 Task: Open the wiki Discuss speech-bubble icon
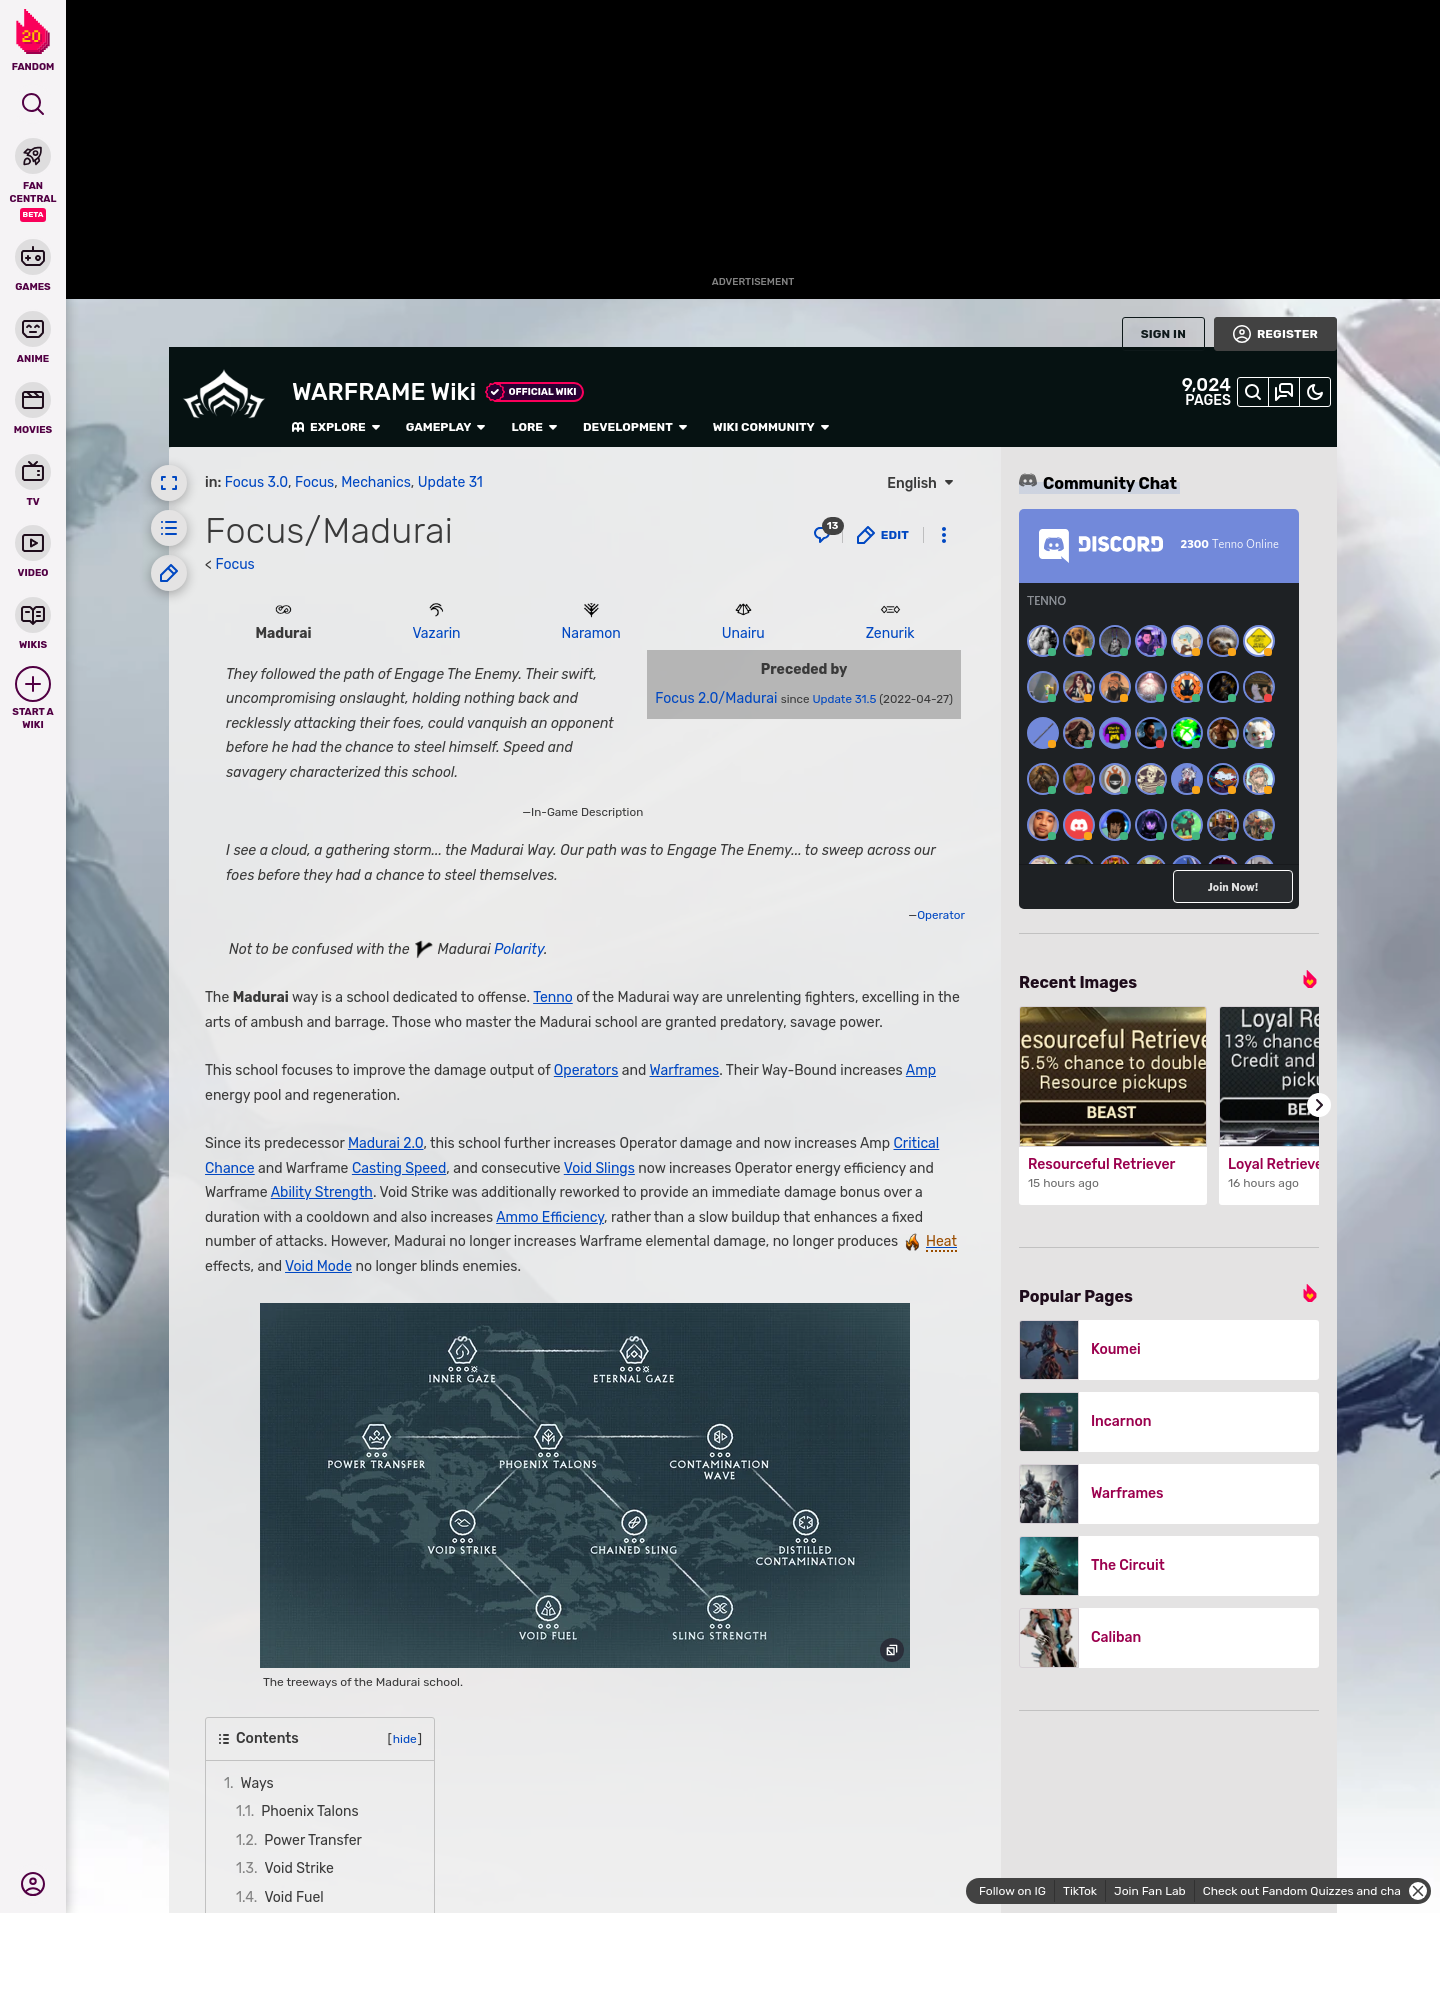point(1284,392)
